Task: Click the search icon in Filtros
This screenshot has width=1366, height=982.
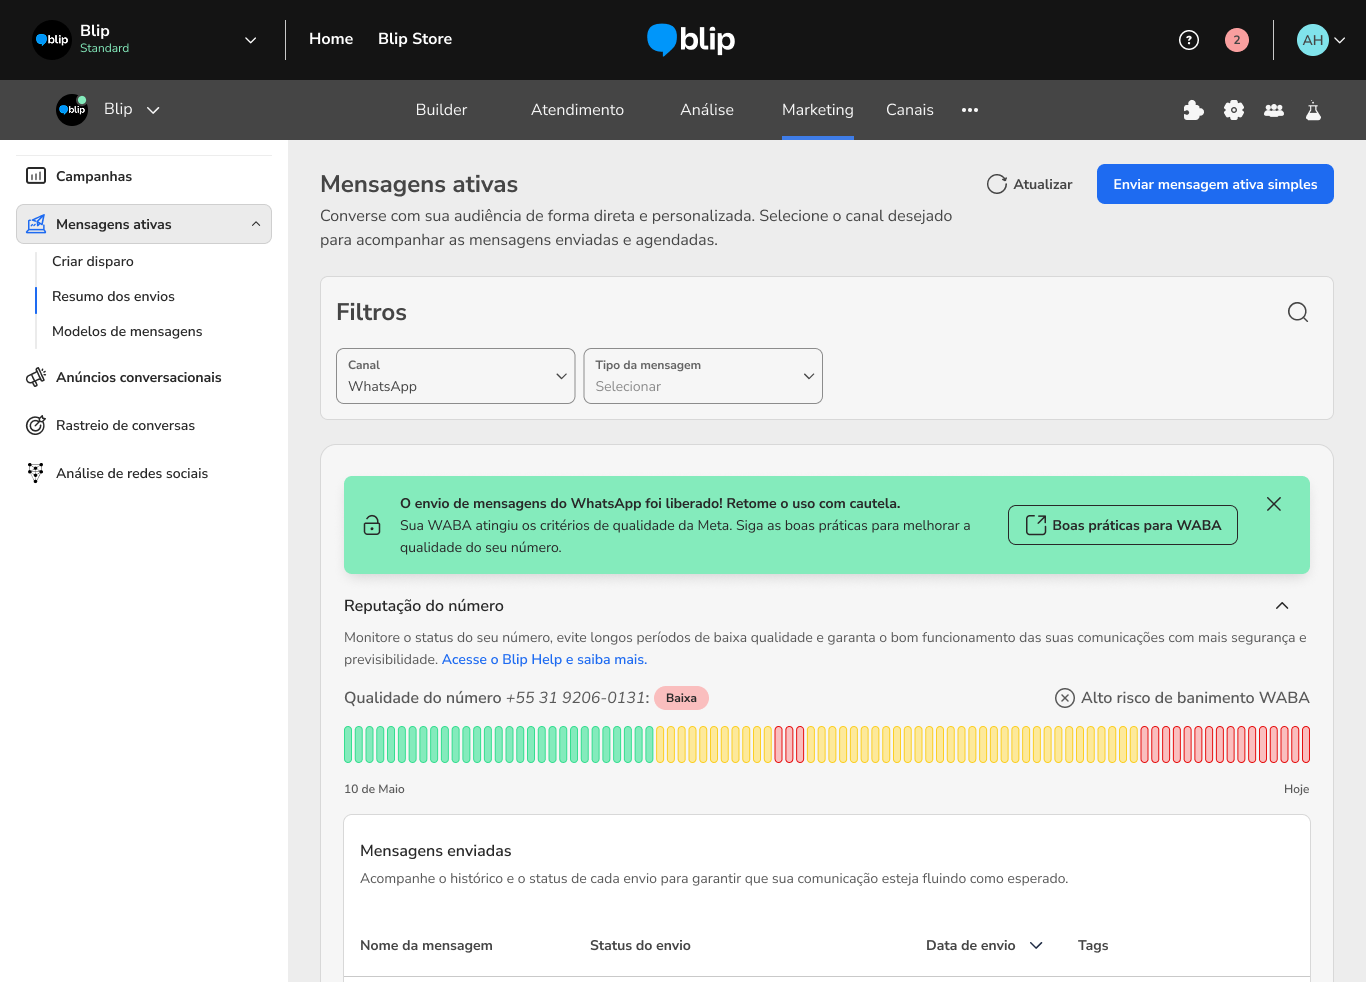Action: point(1297,312)
